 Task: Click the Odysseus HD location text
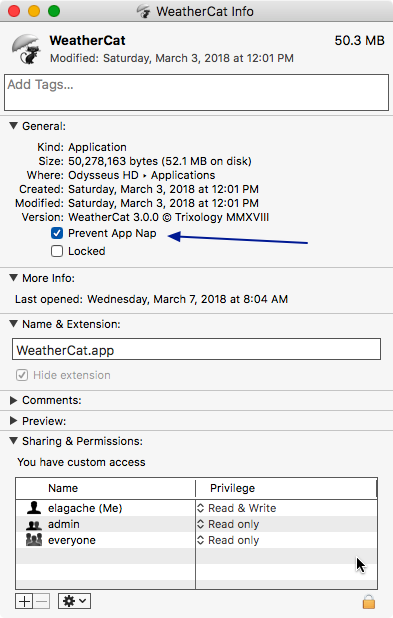click(103, 175)
